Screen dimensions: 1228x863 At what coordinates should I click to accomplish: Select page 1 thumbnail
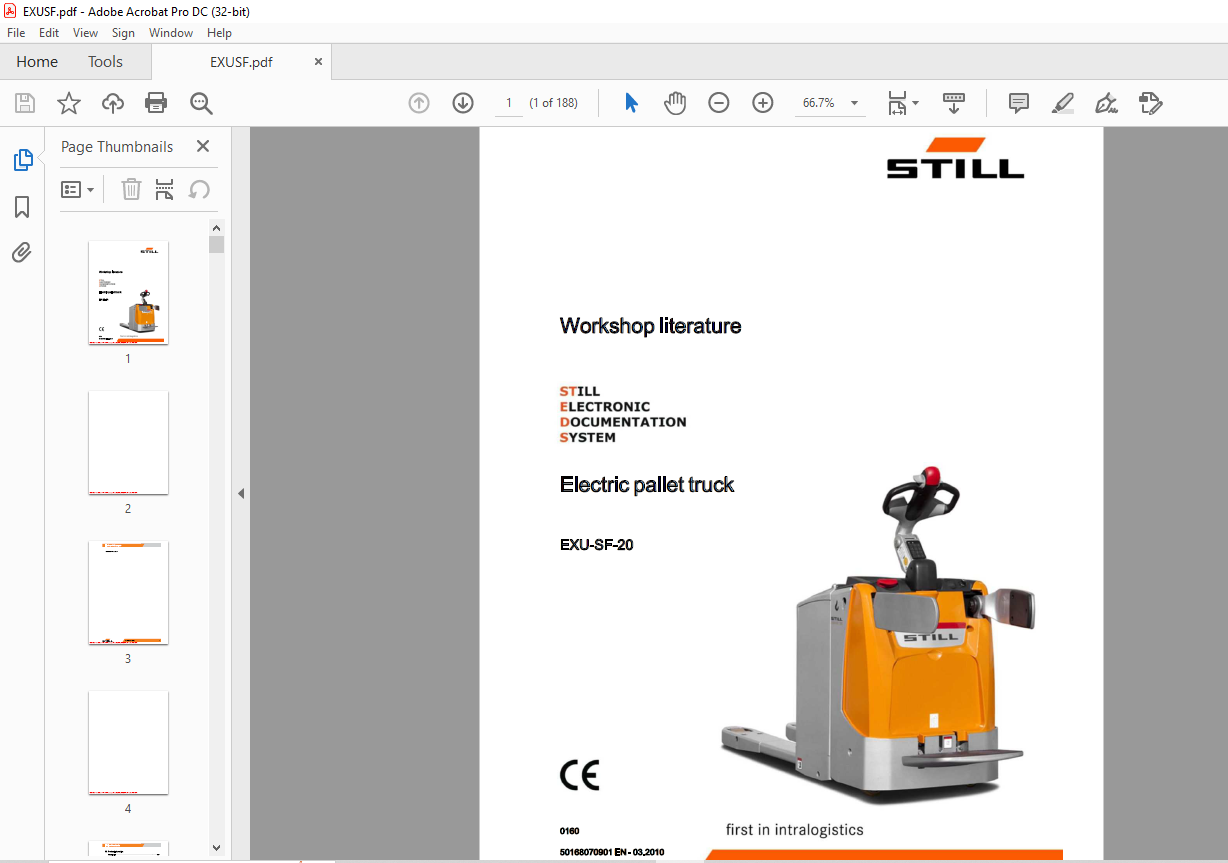pyautogui.click(x=128, y=293)
